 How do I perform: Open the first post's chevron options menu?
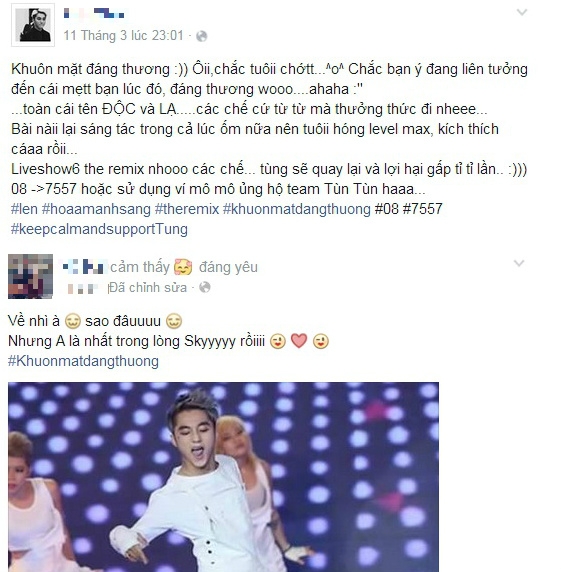[522, 12]
